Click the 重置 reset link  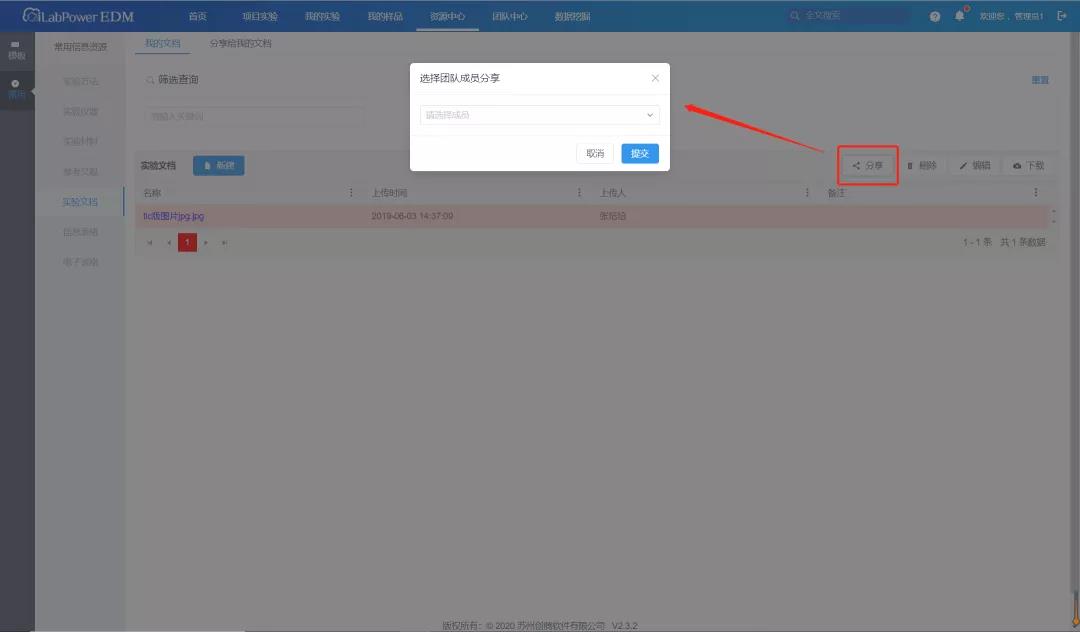click(x=1040, y=80)
